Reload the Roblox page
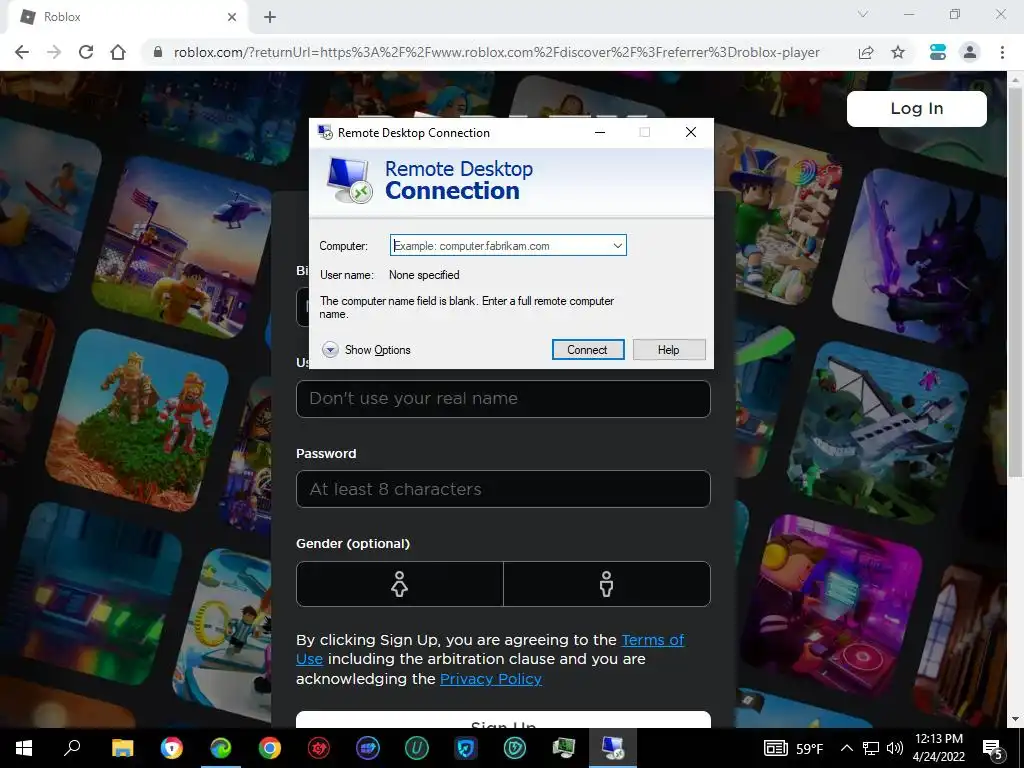Screen dimensions: 1024x768 tap(86, 52)
